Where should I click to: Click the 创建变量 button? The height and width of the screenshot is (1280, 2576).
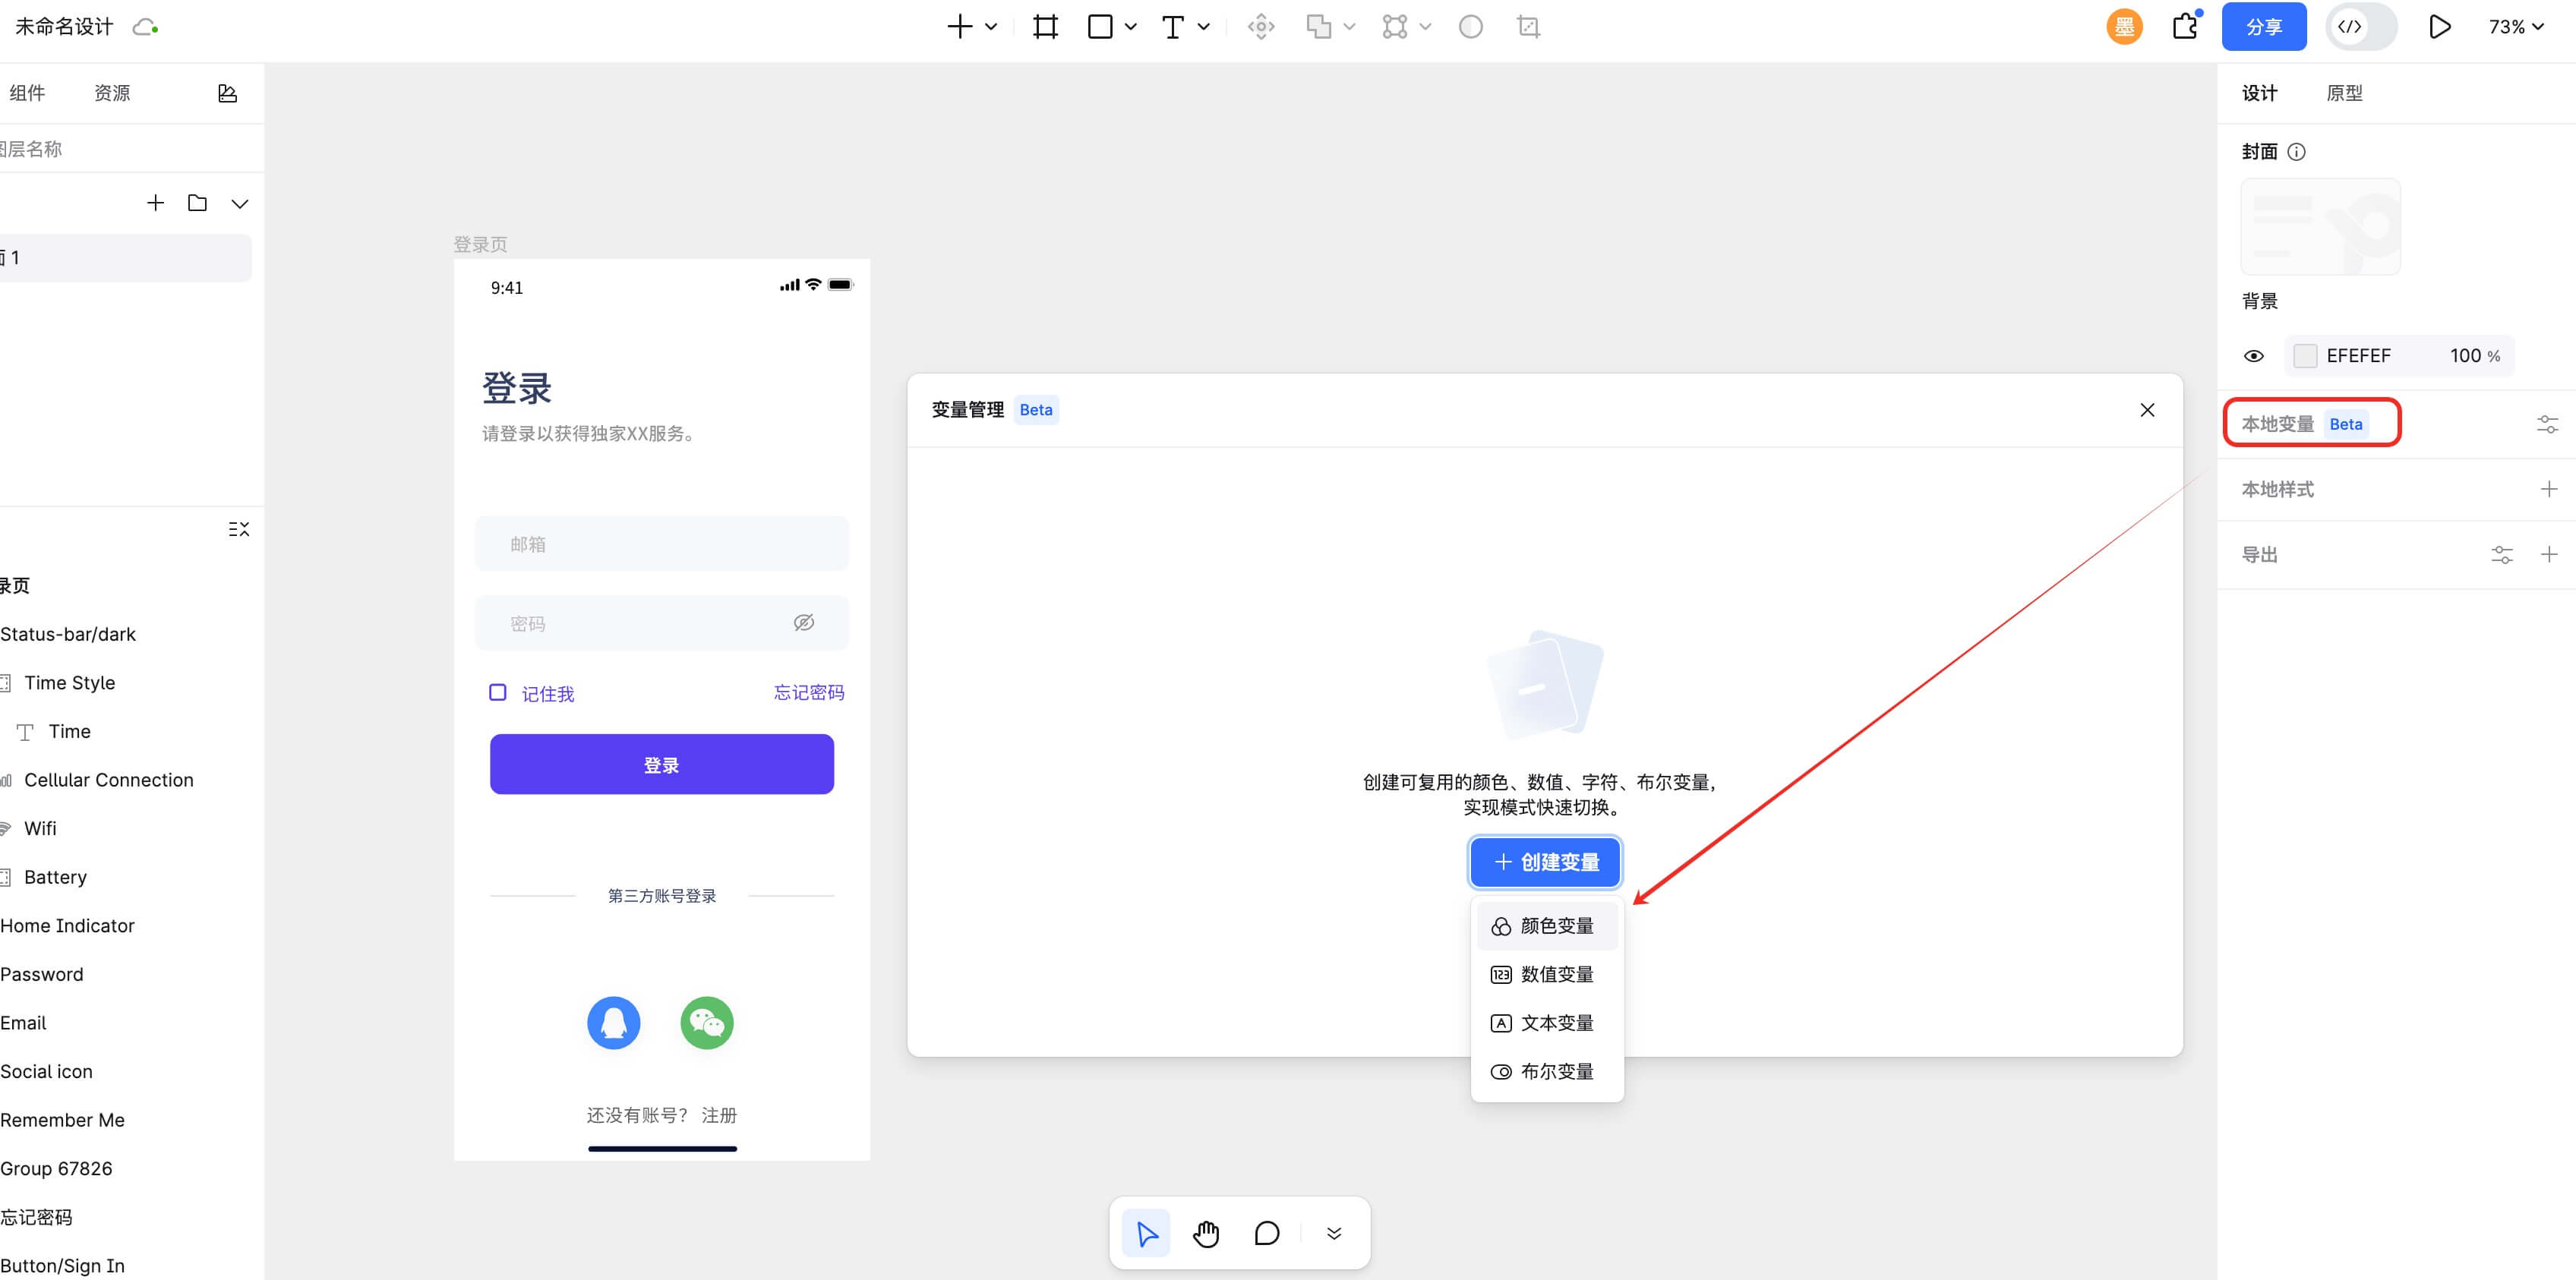(1545, 862)
